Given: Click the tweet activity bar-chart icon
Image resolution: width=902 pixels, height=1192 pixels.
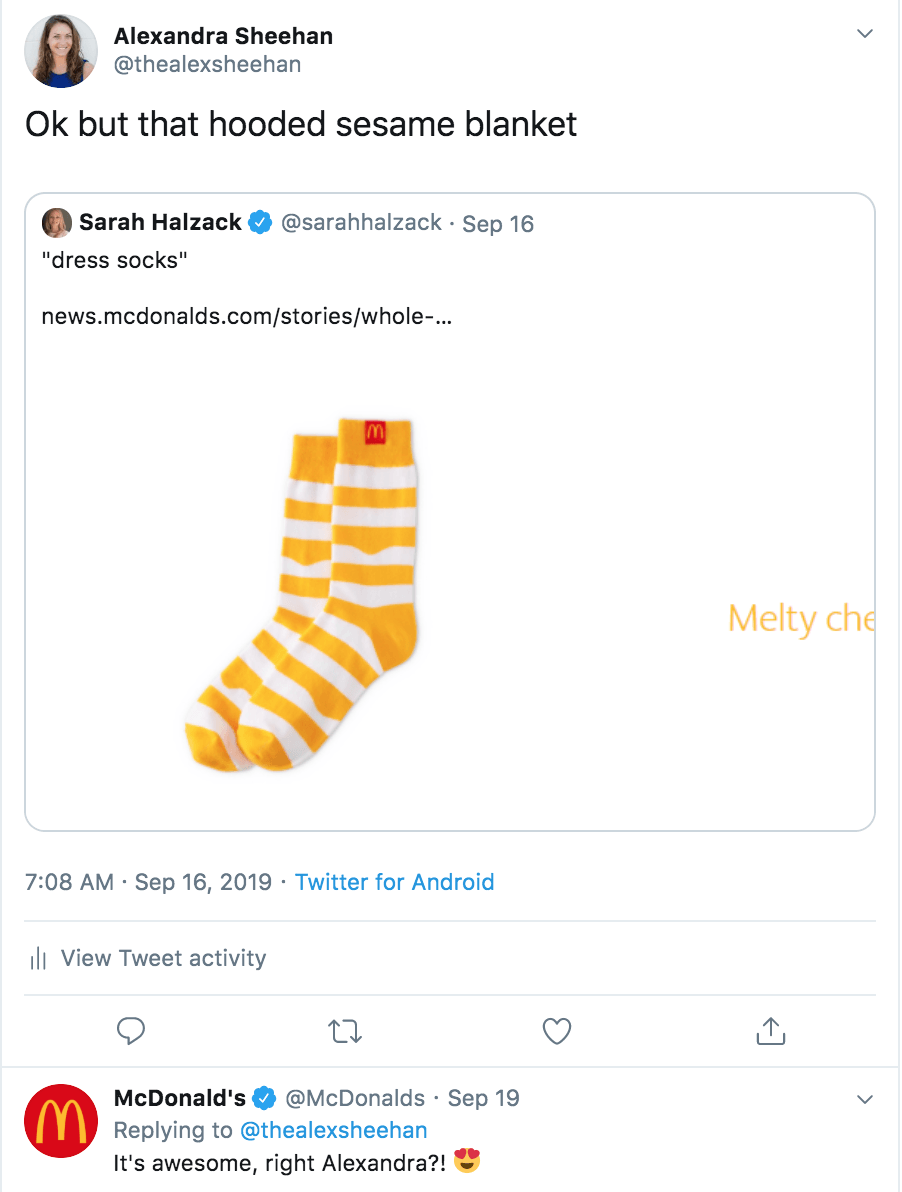Looking at the screenshot, I should [x=39, y=959].
